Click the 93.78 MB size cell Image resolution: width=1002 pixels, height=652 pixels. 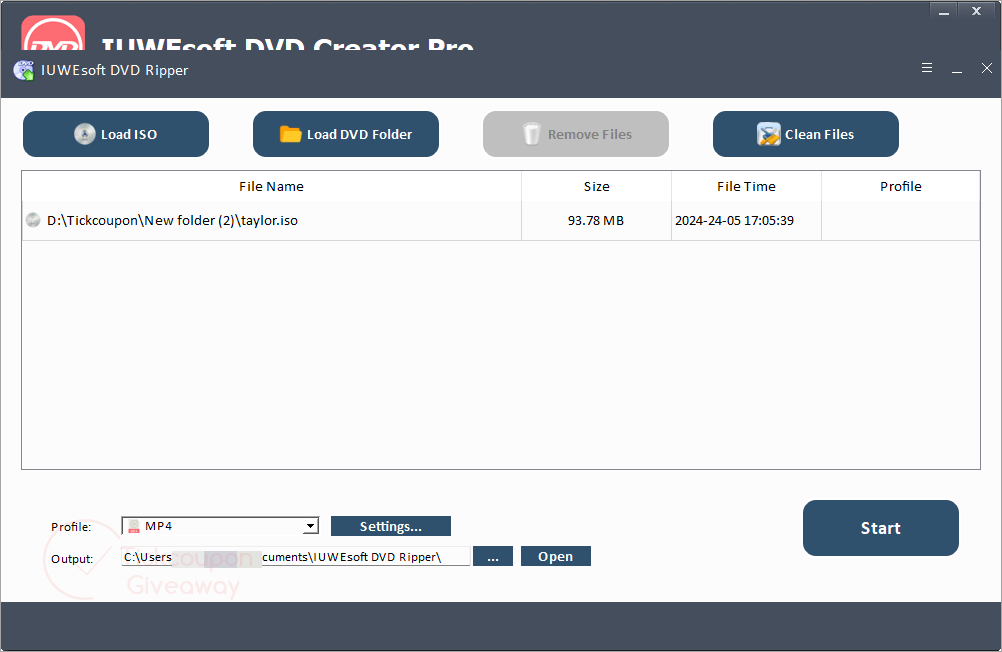pyautogui.click(x=596, y=221)
